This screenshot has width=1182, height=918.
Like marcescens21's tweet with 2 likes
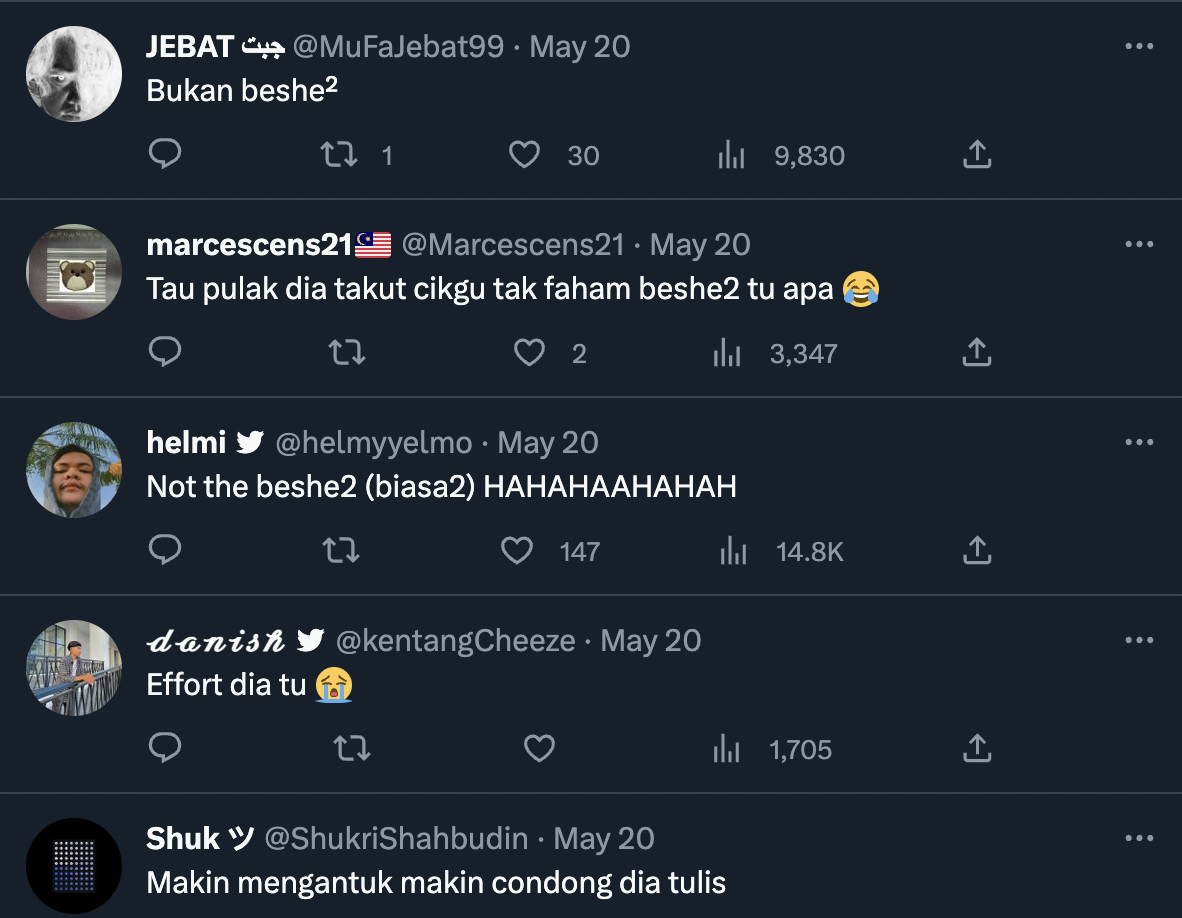tap(529, 352)
